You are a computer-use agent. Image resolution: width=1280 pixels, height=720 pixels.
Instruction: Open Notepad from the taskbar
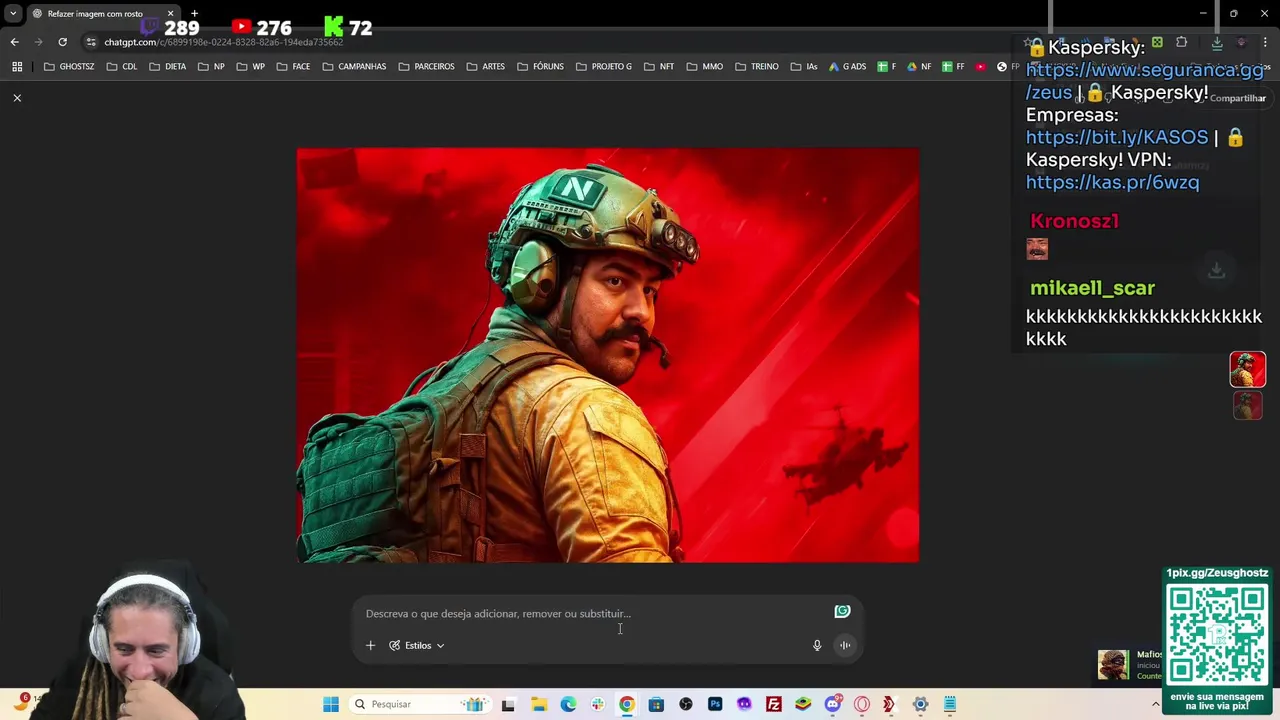tap(950, 705)
